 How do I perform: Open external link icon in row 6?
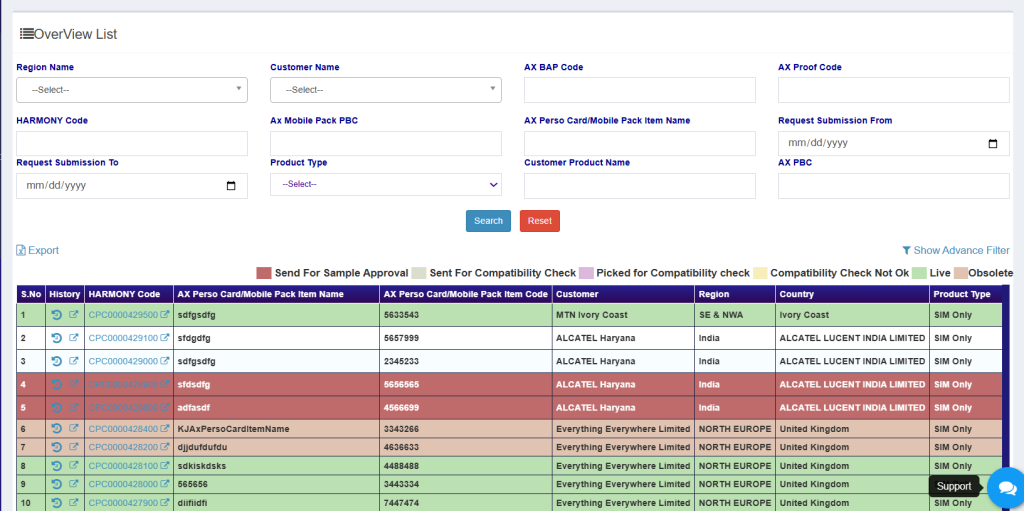click(x=74, y=429)
